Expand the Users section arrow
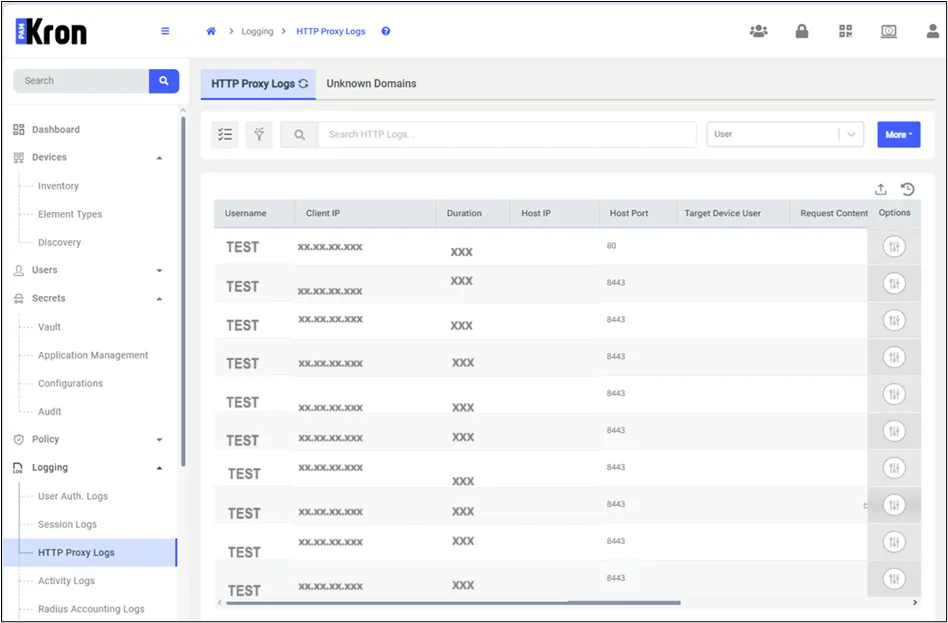 click(159, 270)
